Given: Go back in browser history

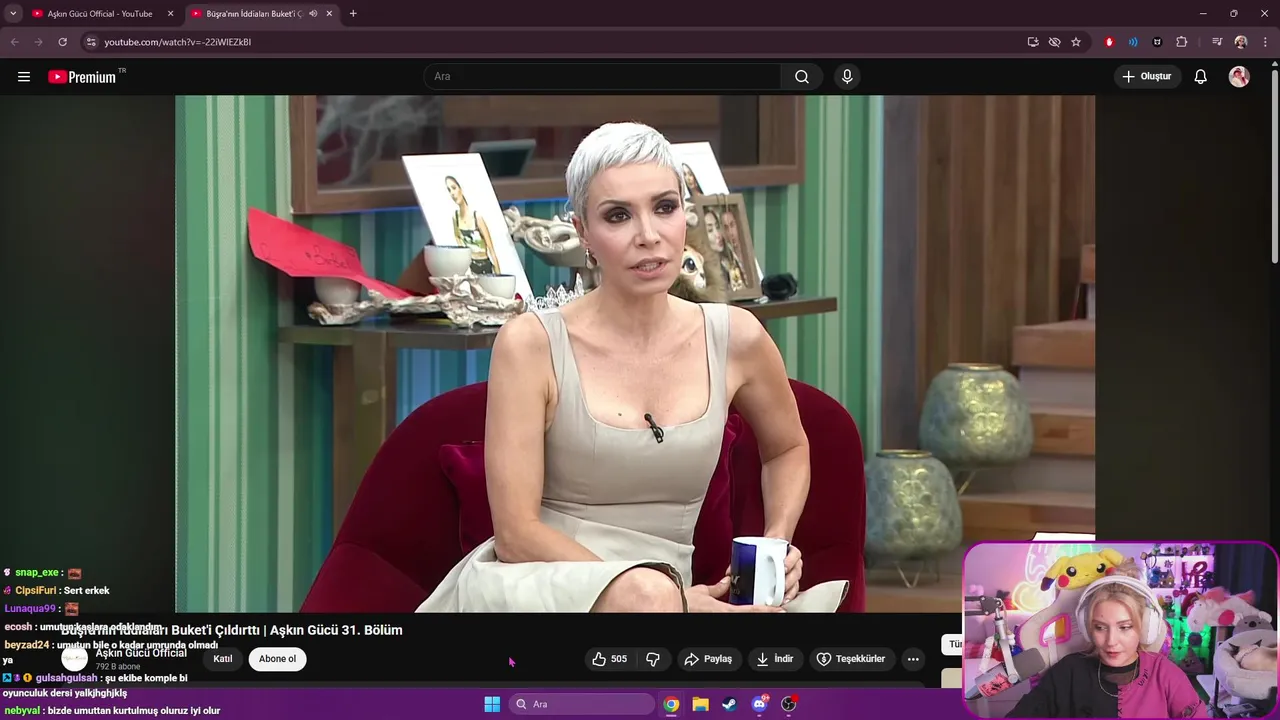Looking at the screenshot, I should click(x=15, y=42).
